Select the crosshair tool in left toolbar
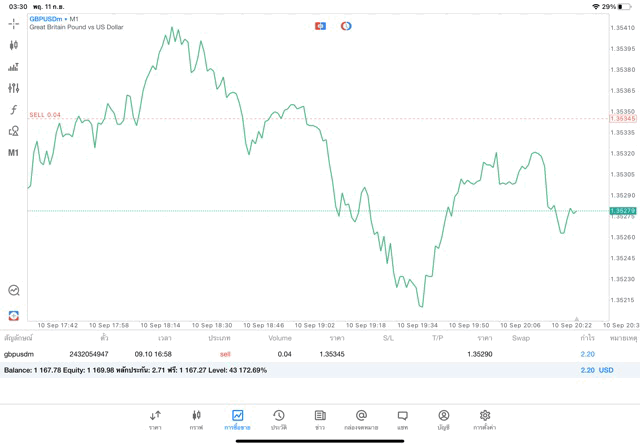This screenshot has width=640, height=447. tap(14, 23)
